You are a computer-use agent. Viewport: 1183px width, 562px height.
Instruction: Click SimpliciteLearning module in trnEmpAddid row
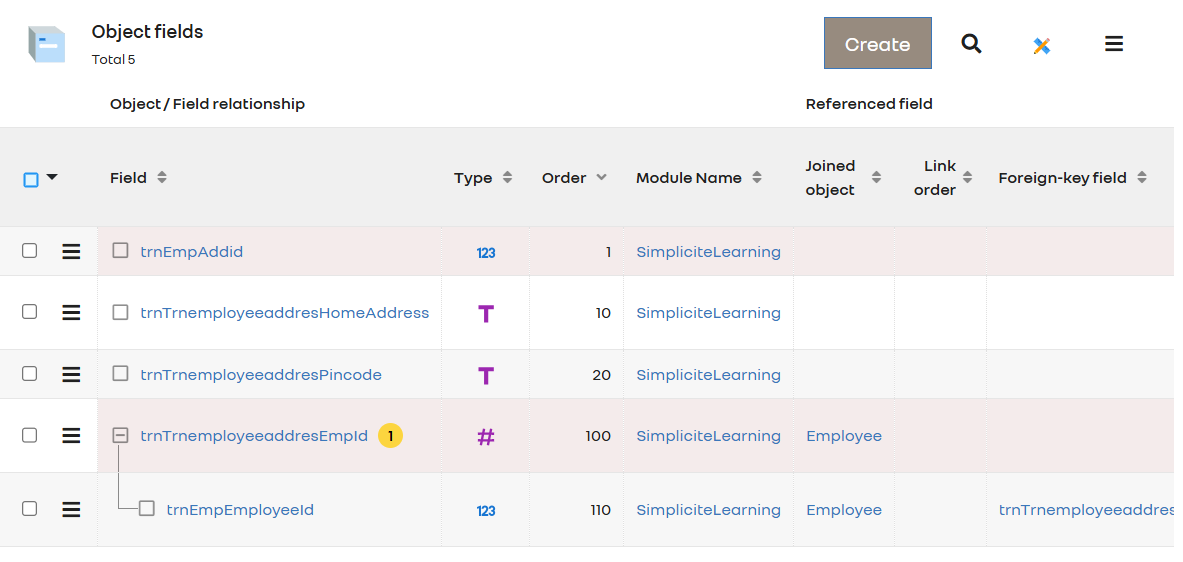coord(708,252)
